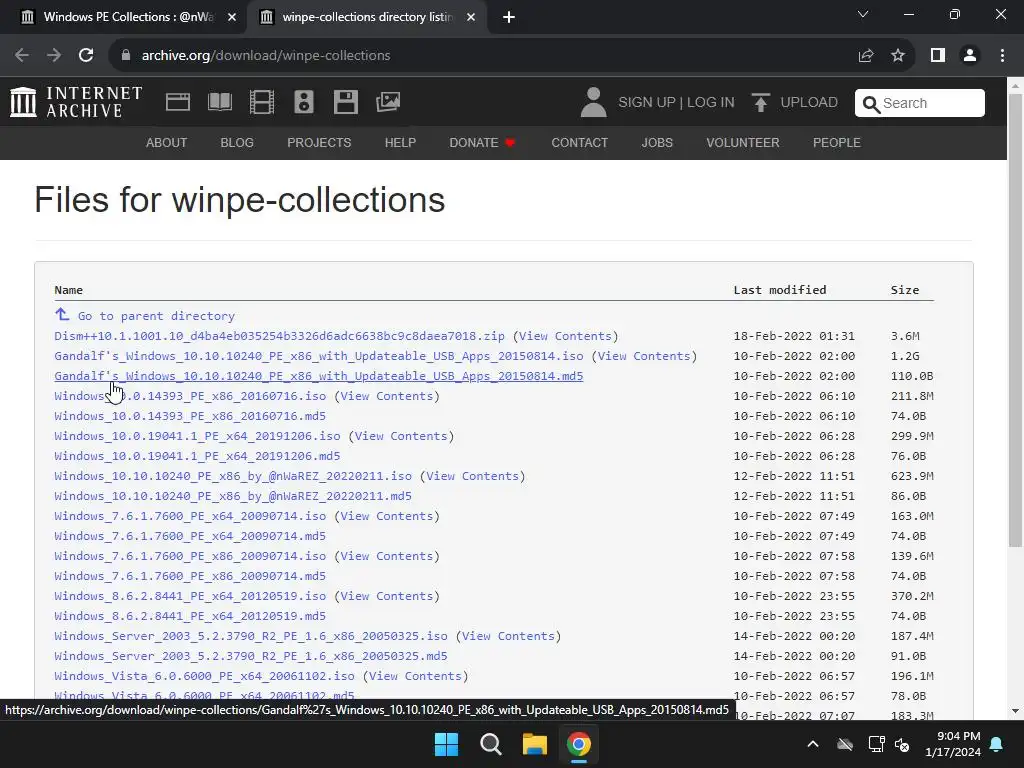Open Windows Start menu

coord(447,744)
